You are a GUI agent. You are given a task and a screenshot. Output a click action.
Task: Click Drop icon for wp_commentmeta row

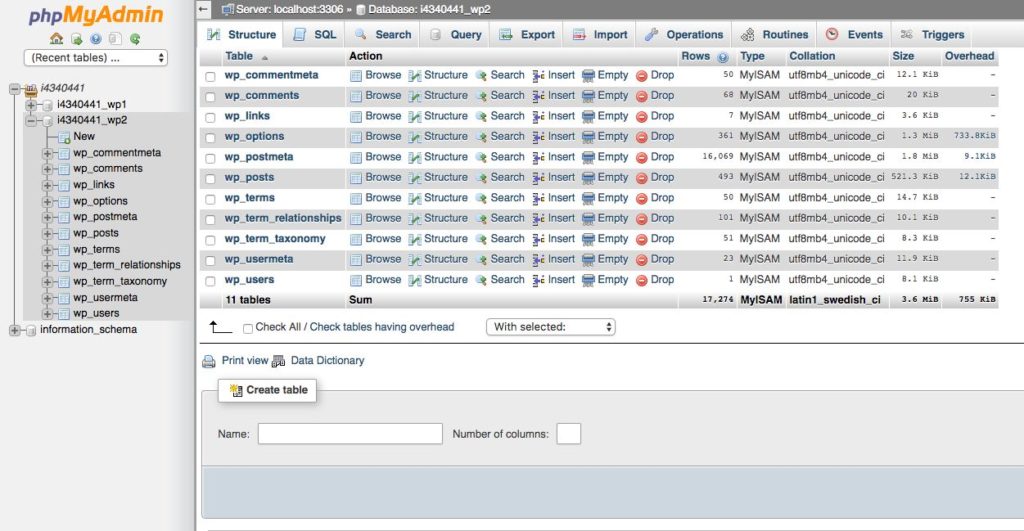tap(642, 76)
